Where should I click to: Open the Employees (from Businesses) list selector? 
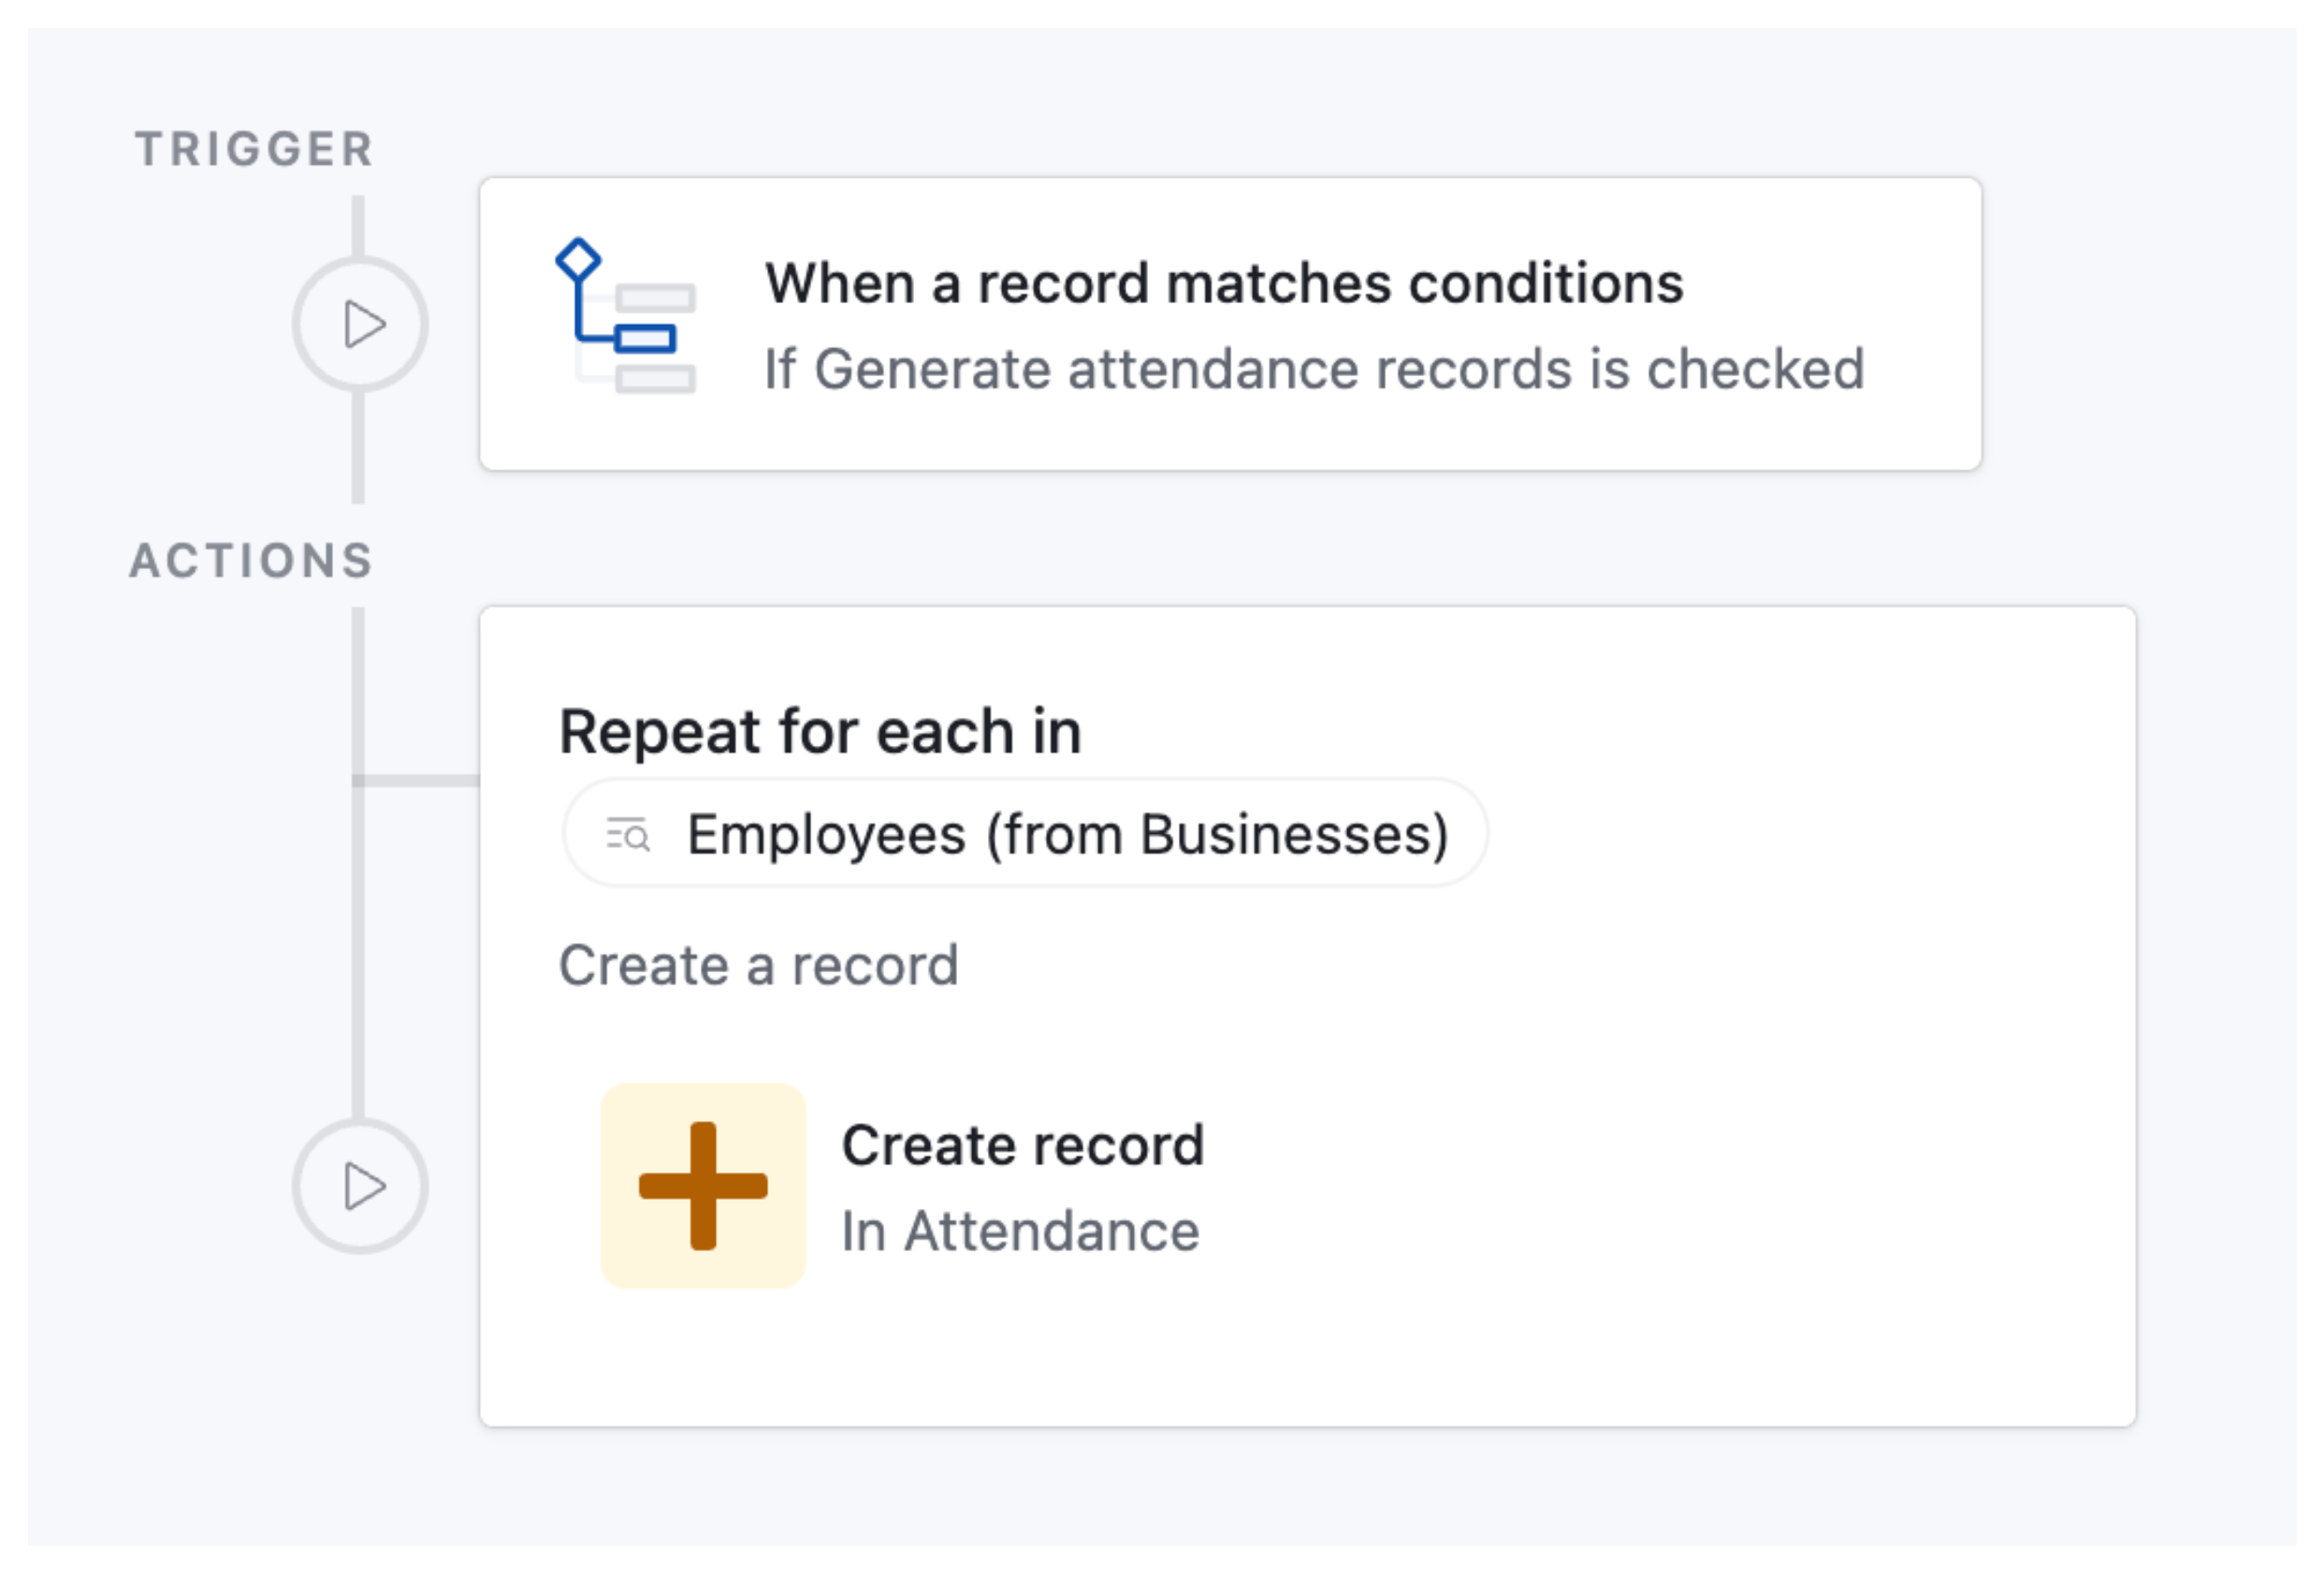coord(1025,833)
